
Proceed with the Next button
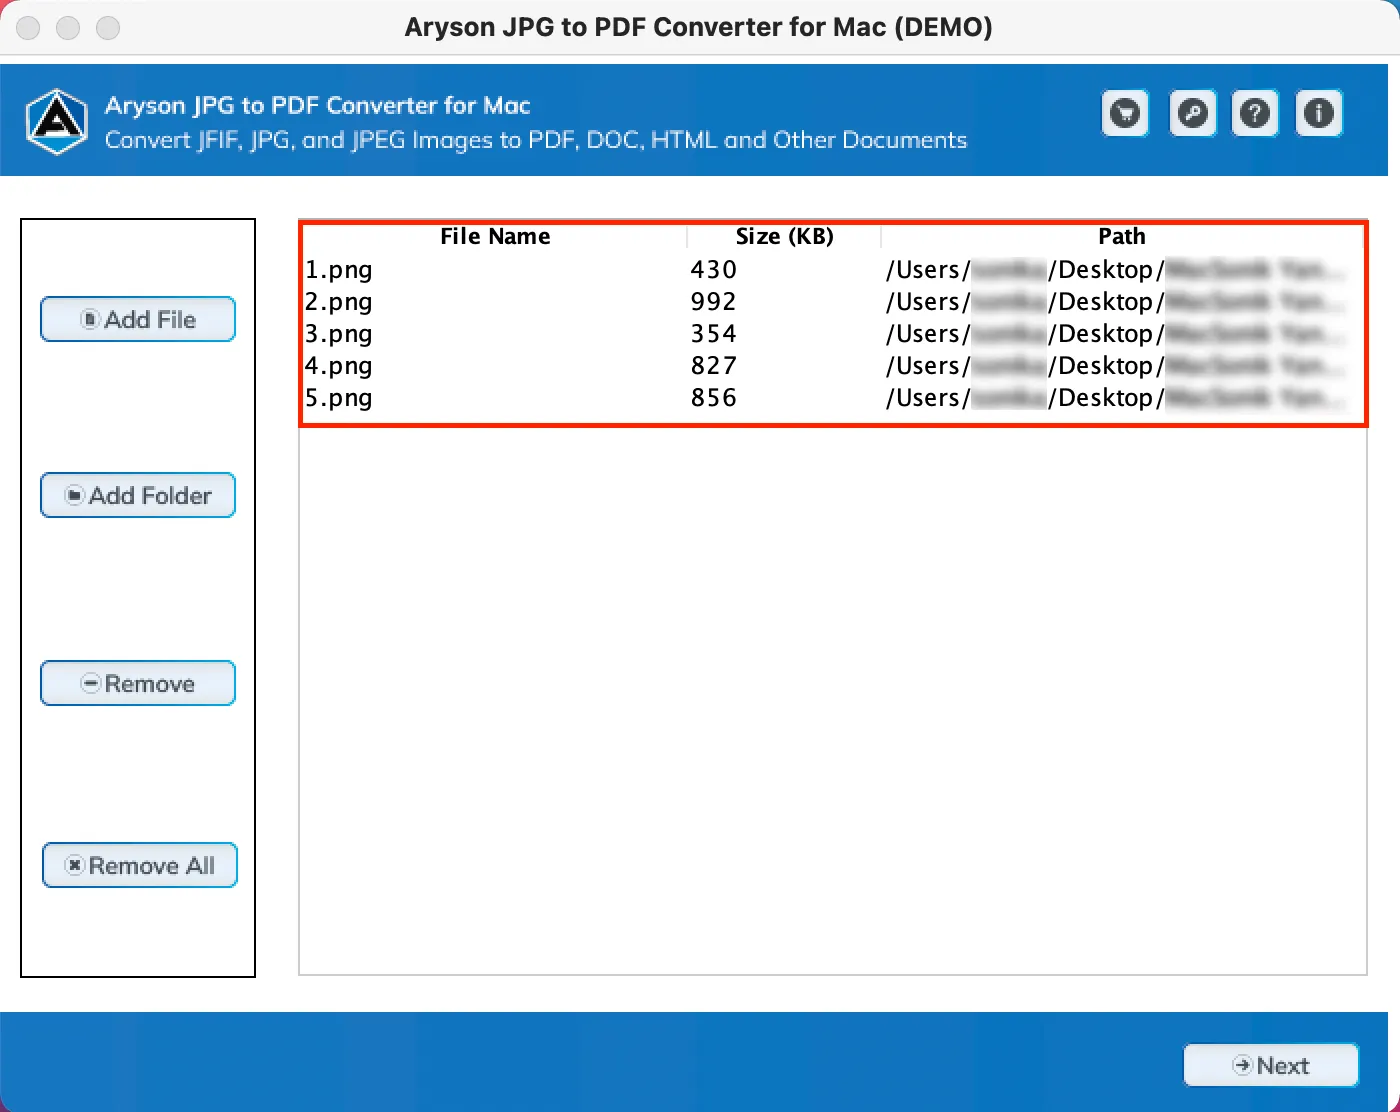point(1271,1065)
